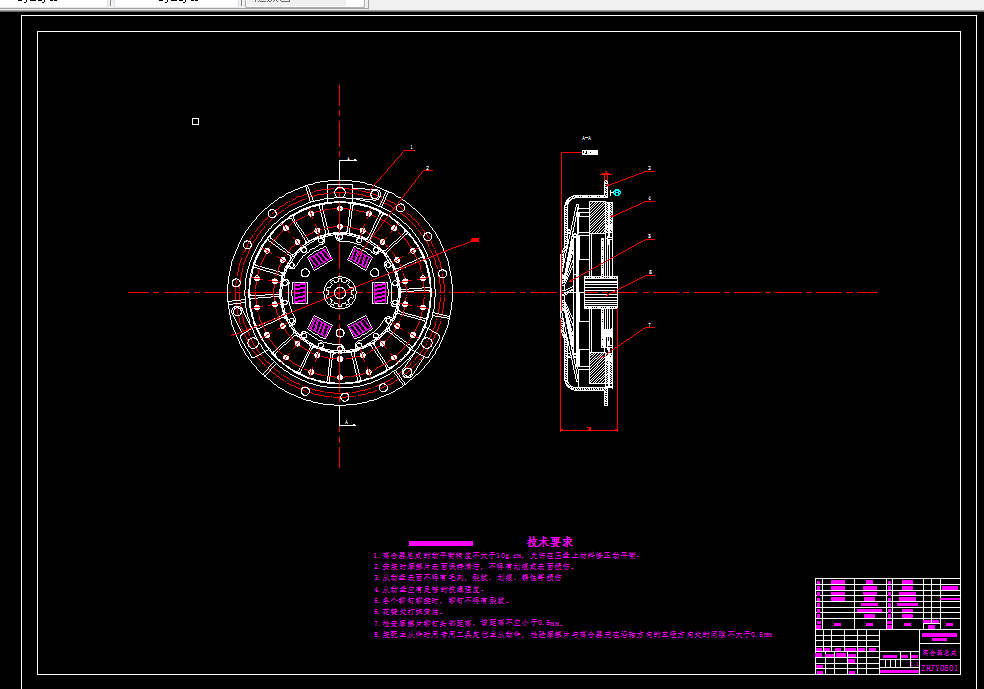Click technical requirement line 6
This screenshot has width=984, height=689.
tap(409, 612)
